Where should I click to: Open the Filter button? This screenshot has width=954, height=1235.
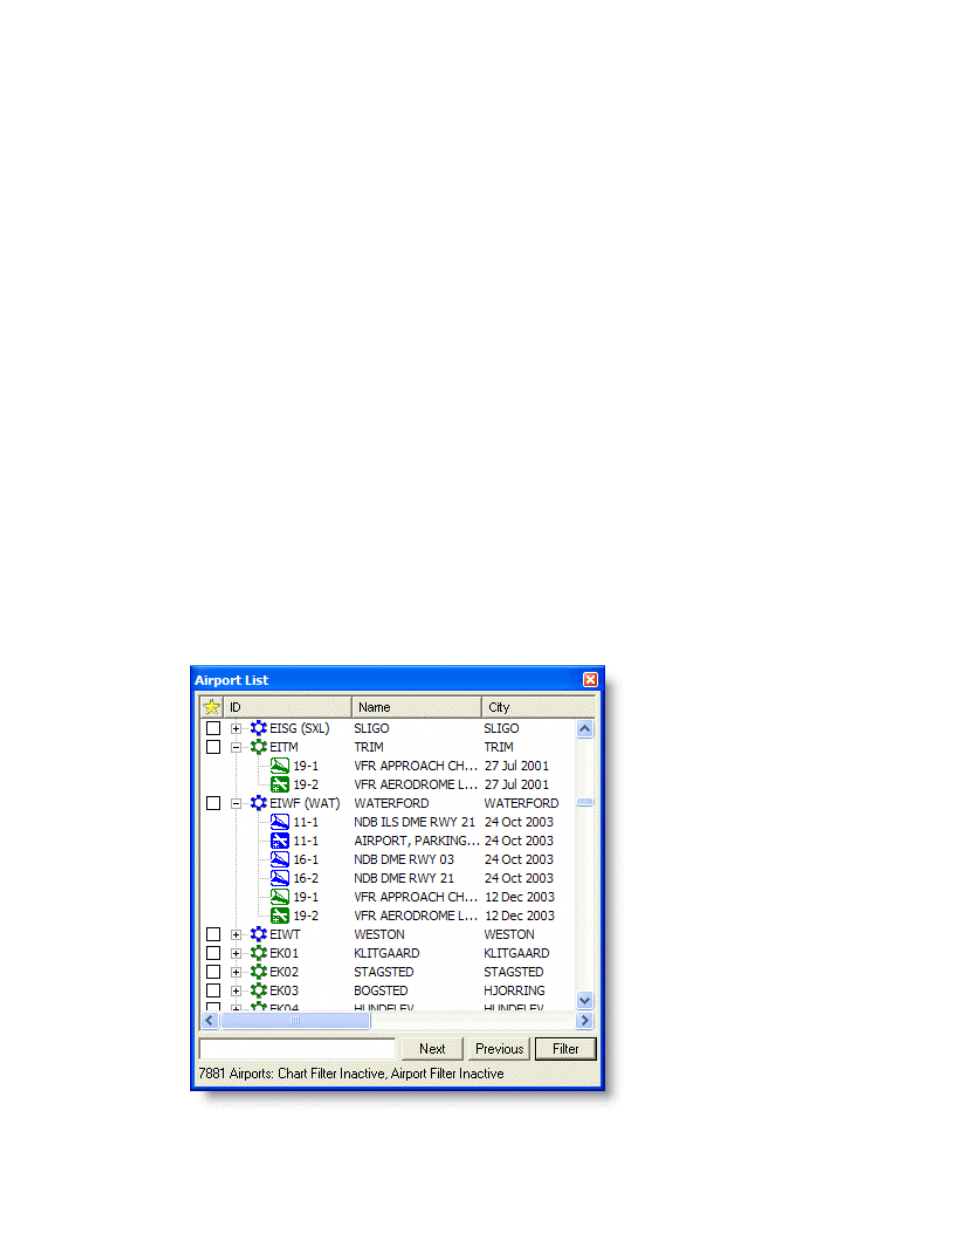click(x=566, y=1049)
